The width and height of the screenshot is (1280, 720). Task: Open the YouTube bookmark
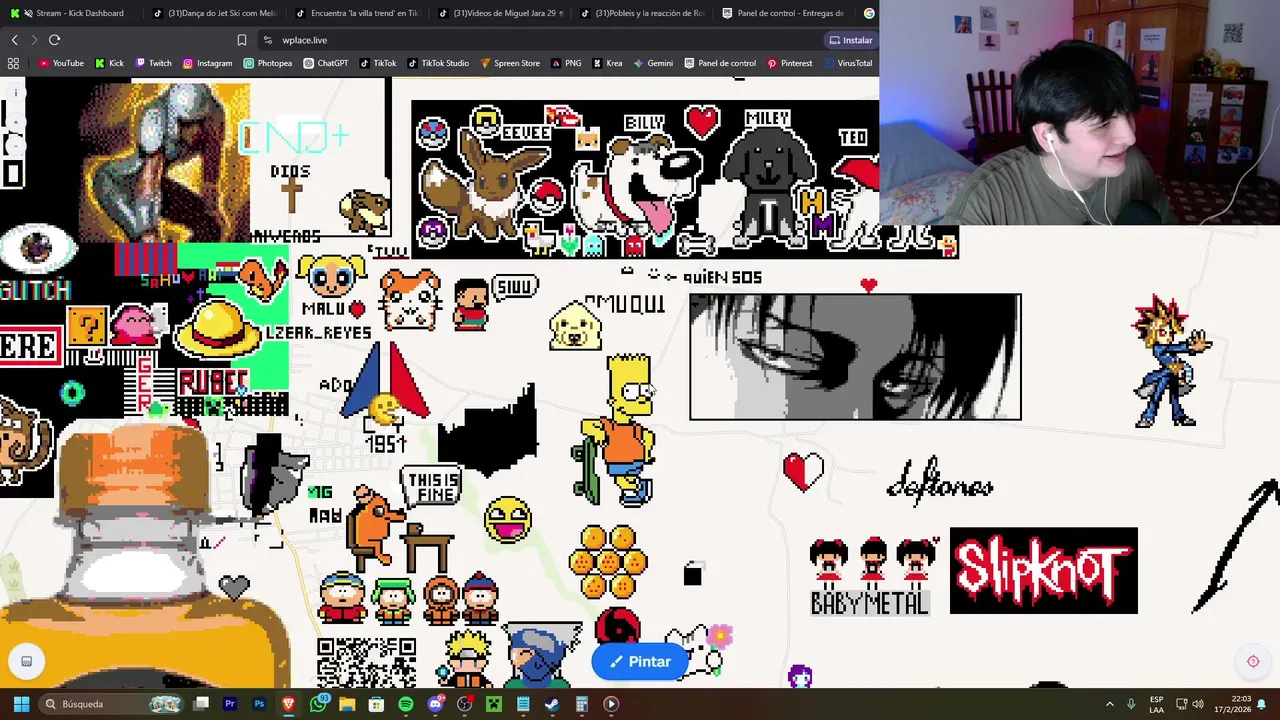[x=61, y=63]
